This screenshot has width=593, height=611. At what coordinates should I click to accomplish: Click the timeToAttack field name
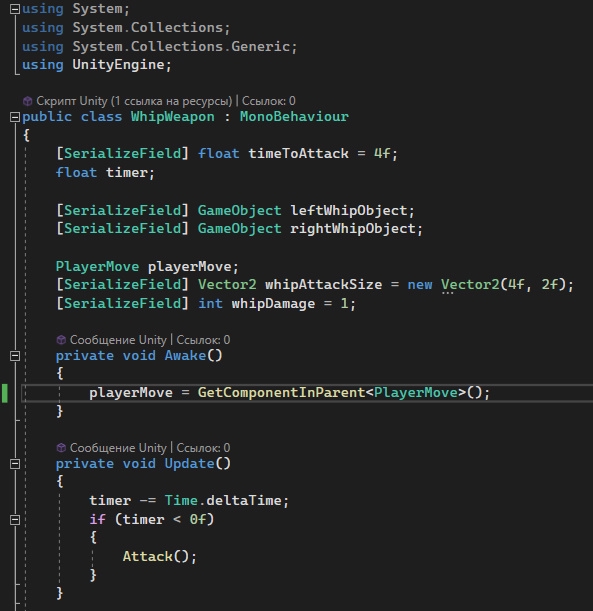pyautogui.click(x=298, y=154)
